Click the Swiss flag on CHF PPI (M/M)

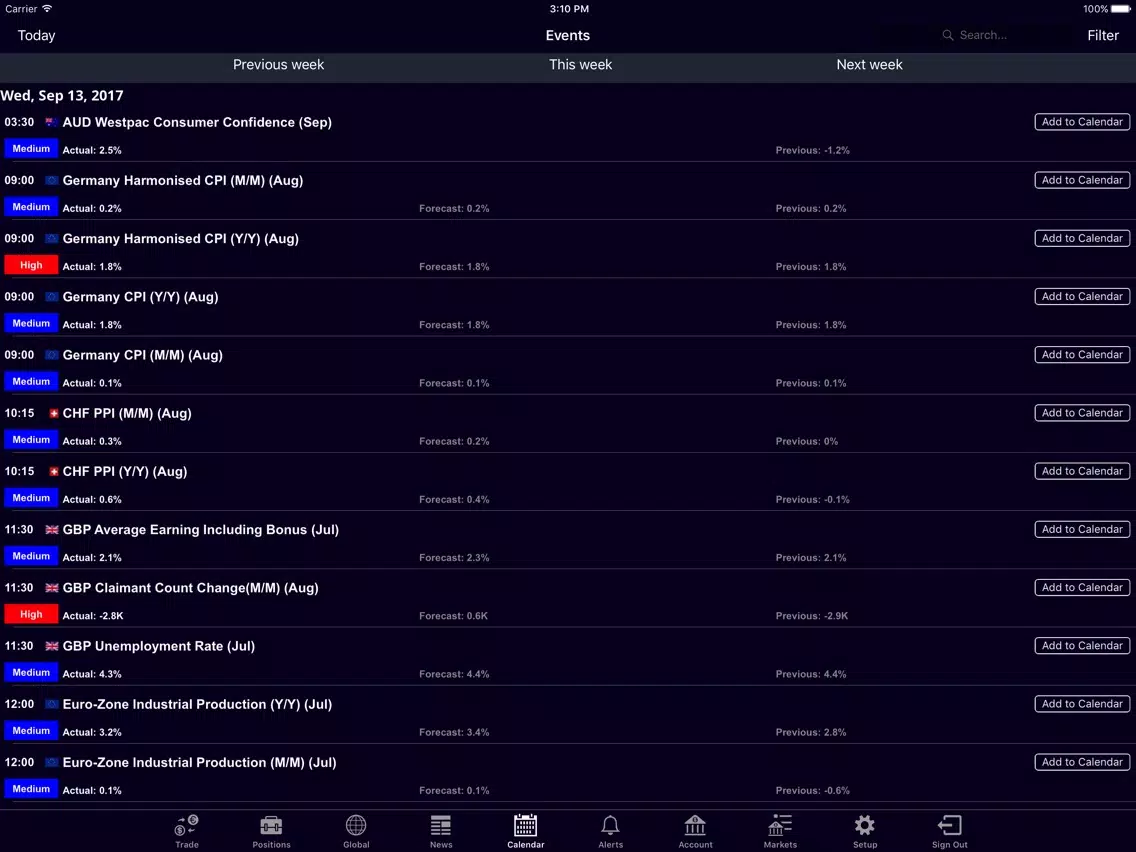[x=53, y=413]
